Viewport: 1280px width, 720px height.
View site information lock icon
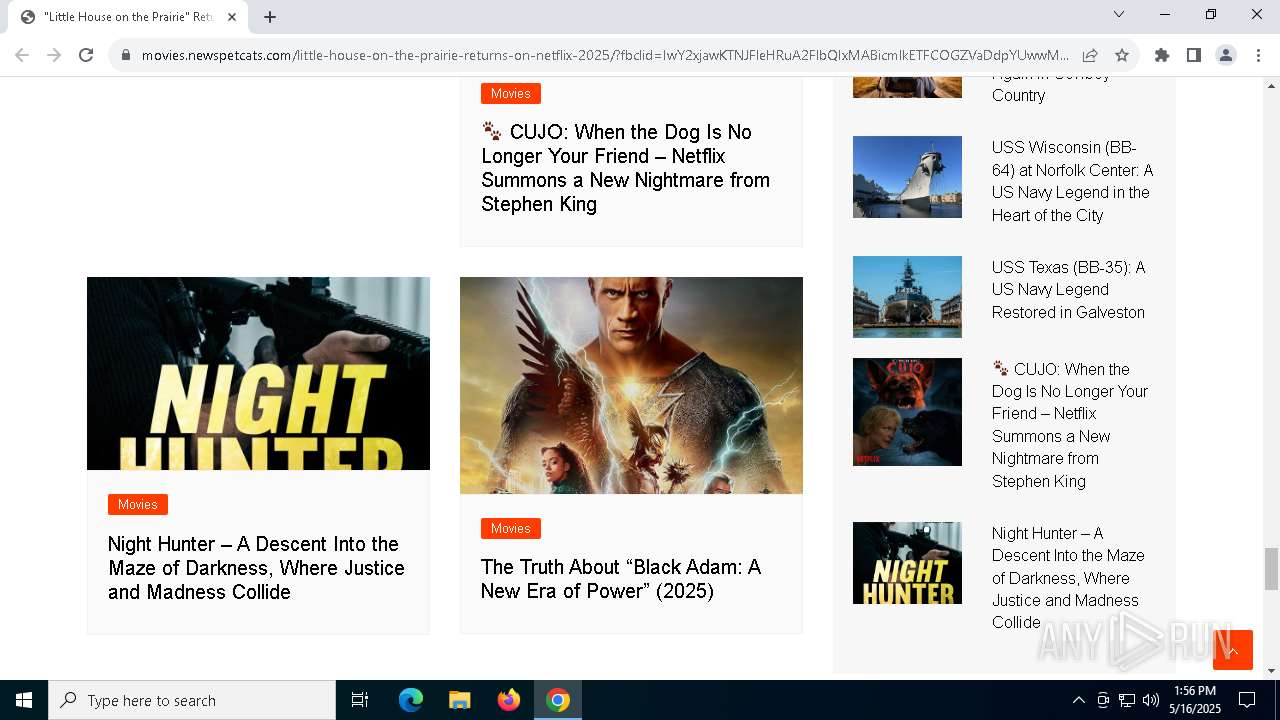[126, 55]
